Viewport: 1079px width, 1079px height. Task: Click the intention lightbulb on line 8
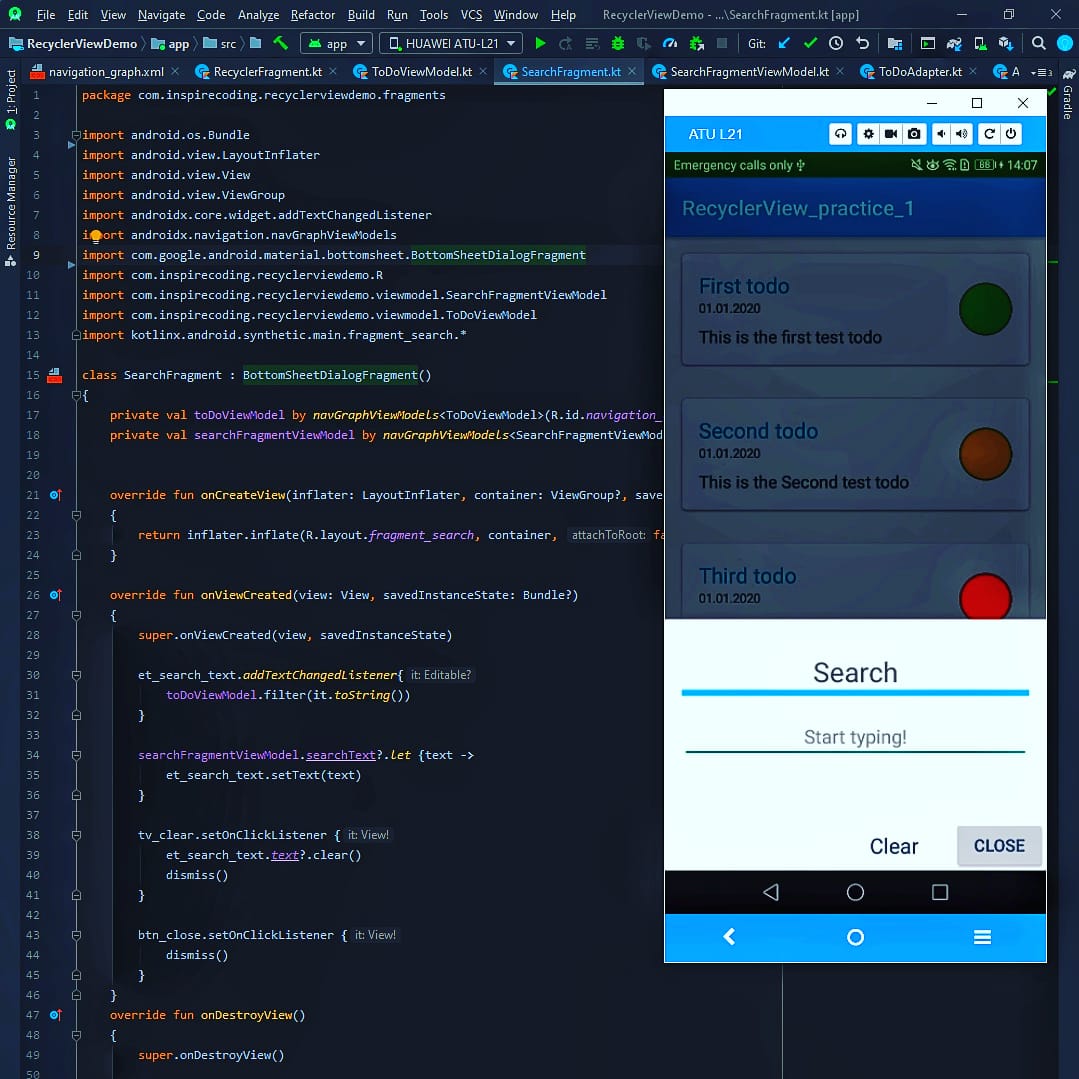[96, 236]
